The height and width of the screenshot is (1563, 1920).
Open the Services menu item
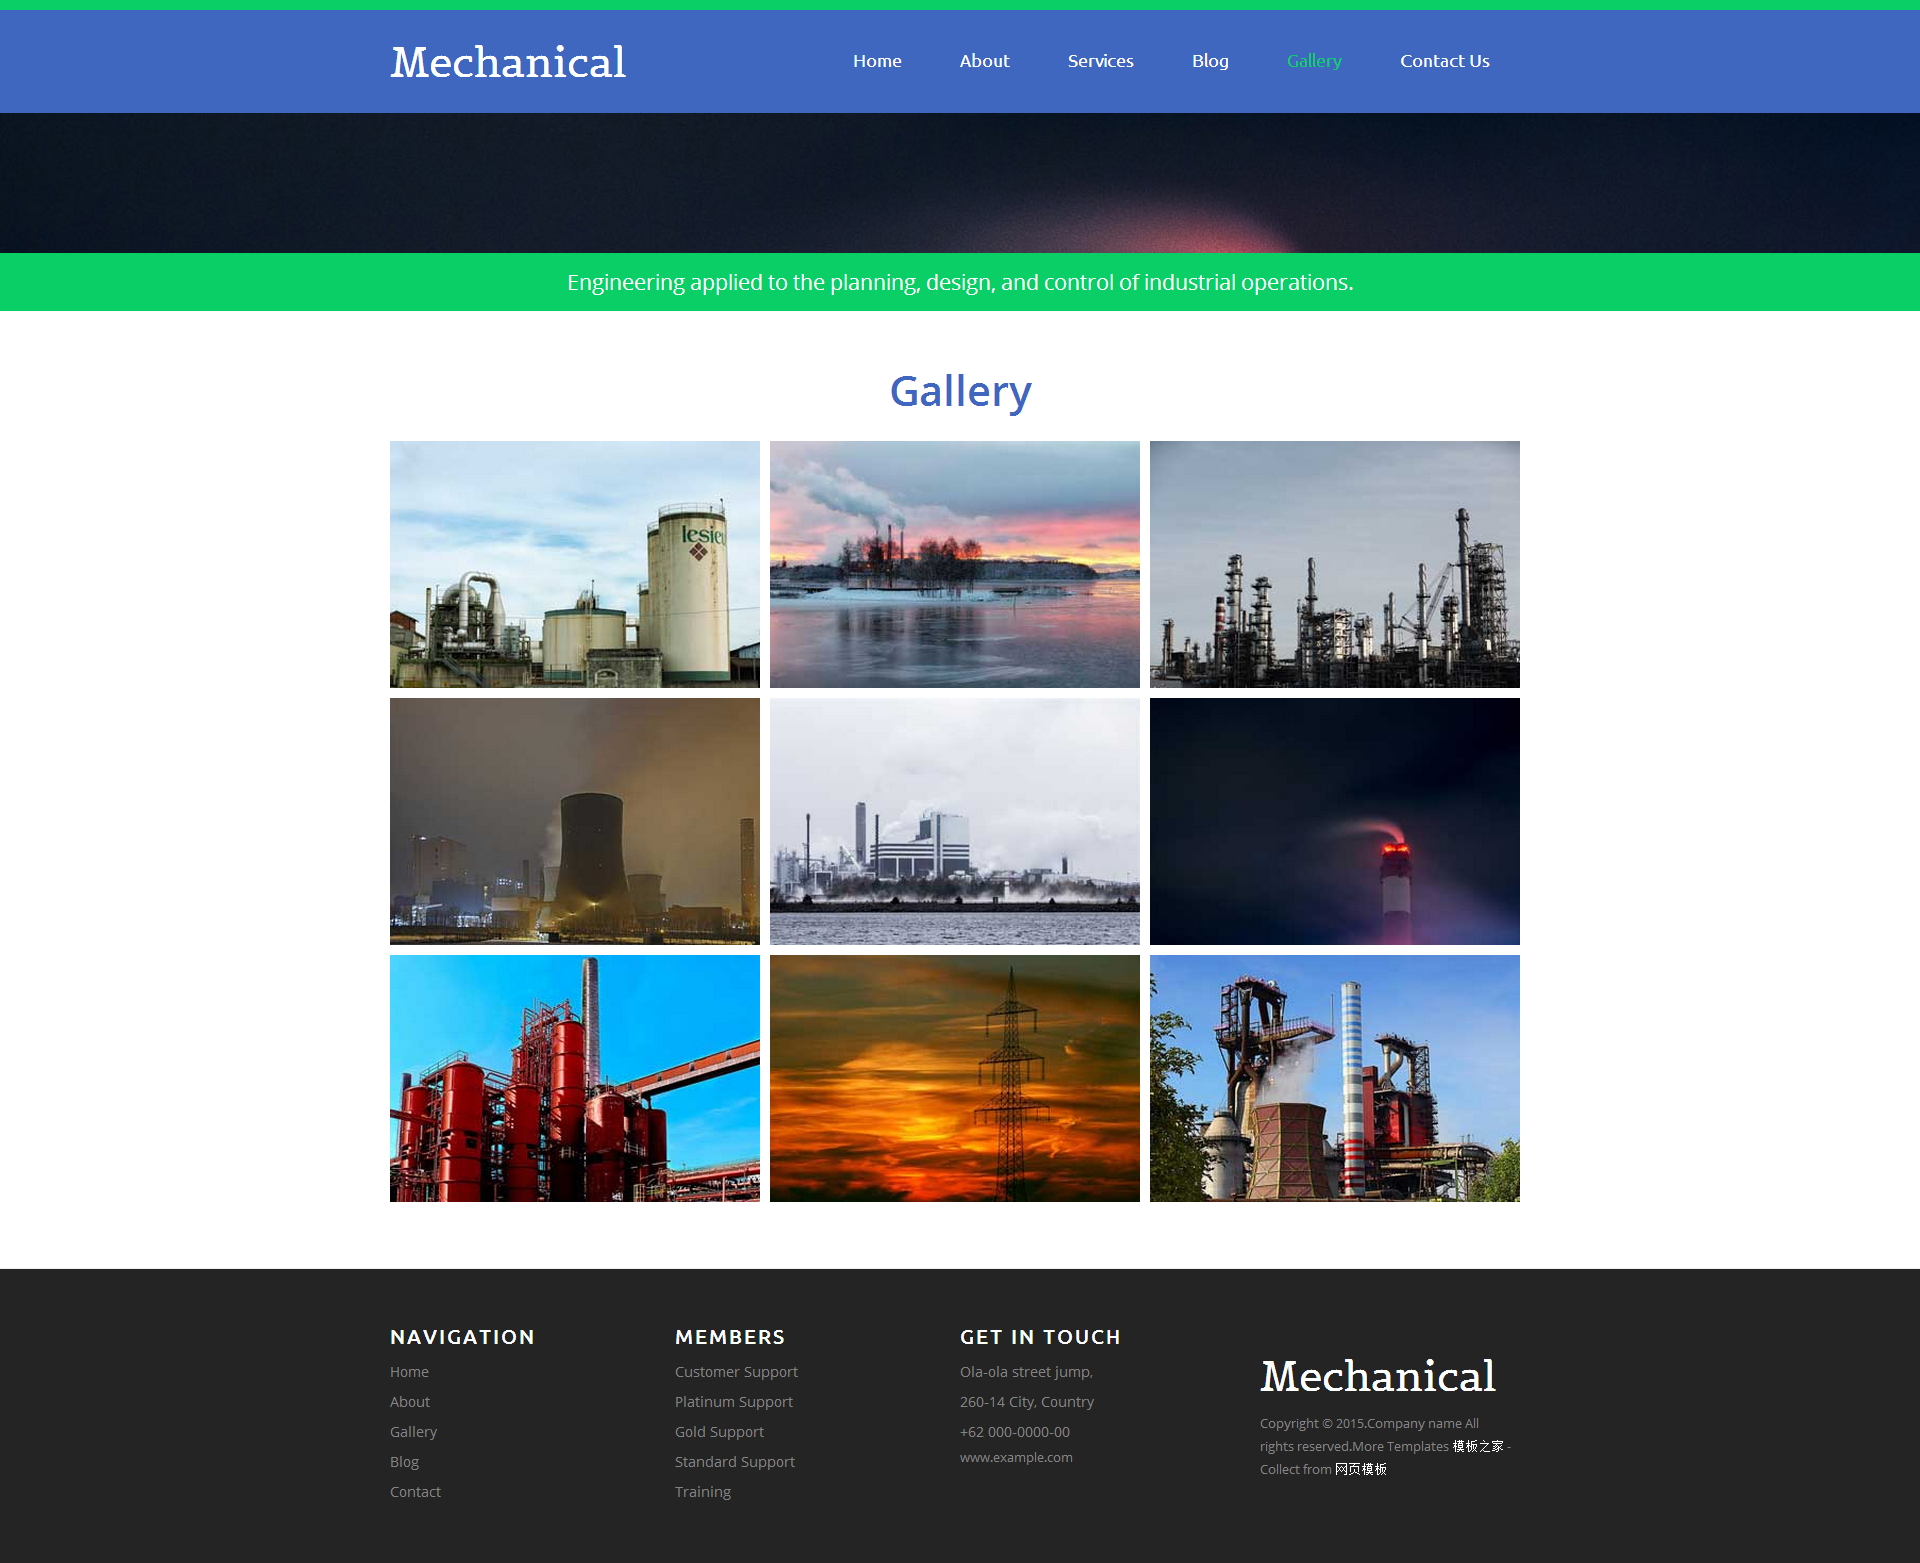tap(1100, 61)
